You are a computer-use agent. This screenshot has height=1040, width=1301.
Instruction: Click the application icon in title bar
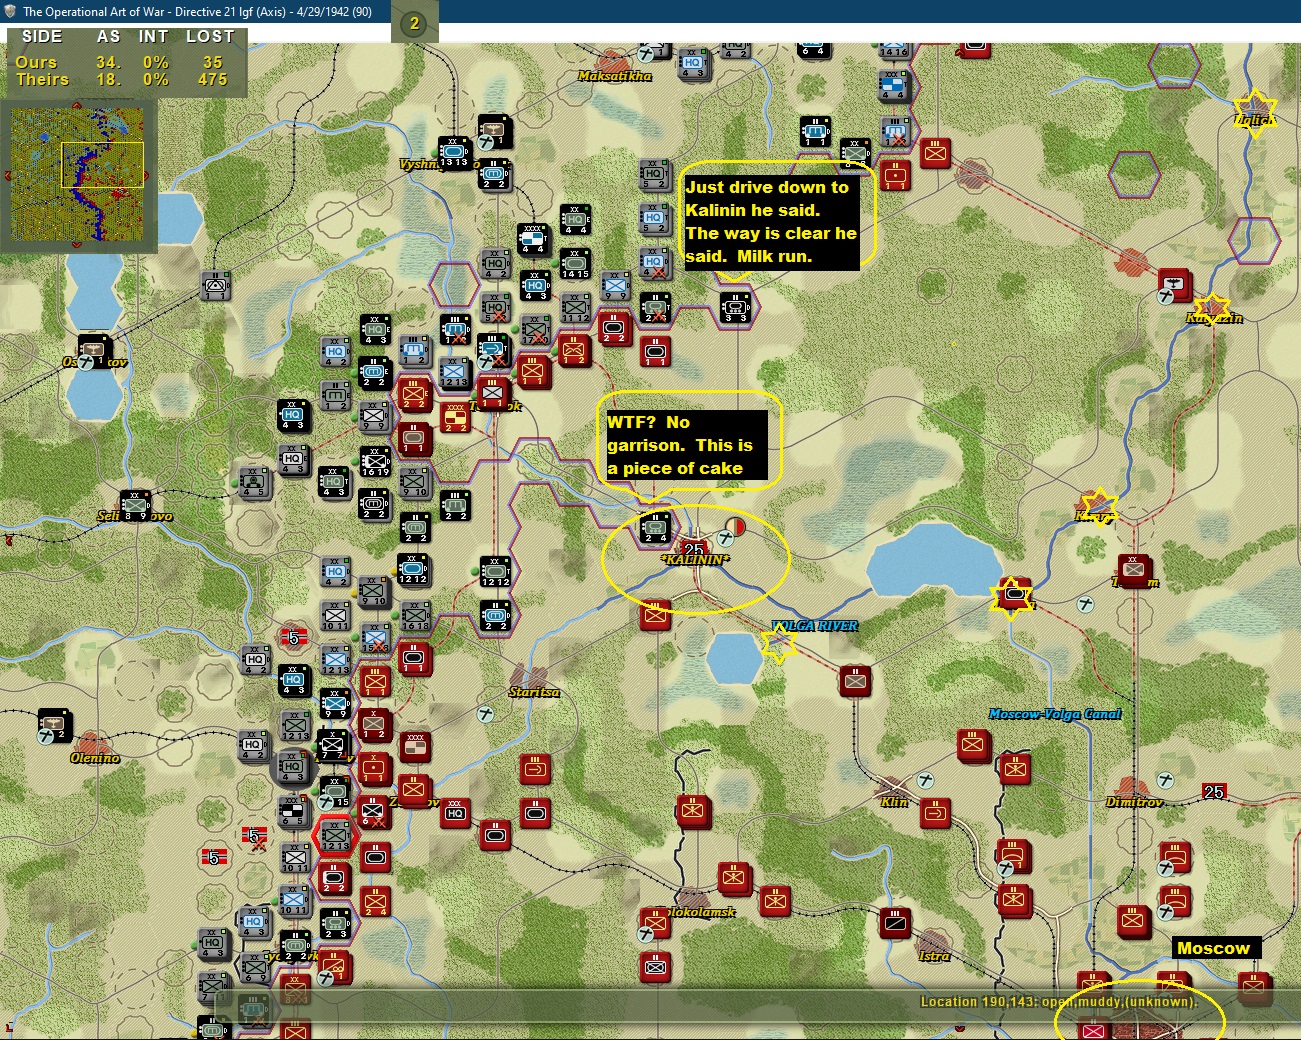[10, 11]
